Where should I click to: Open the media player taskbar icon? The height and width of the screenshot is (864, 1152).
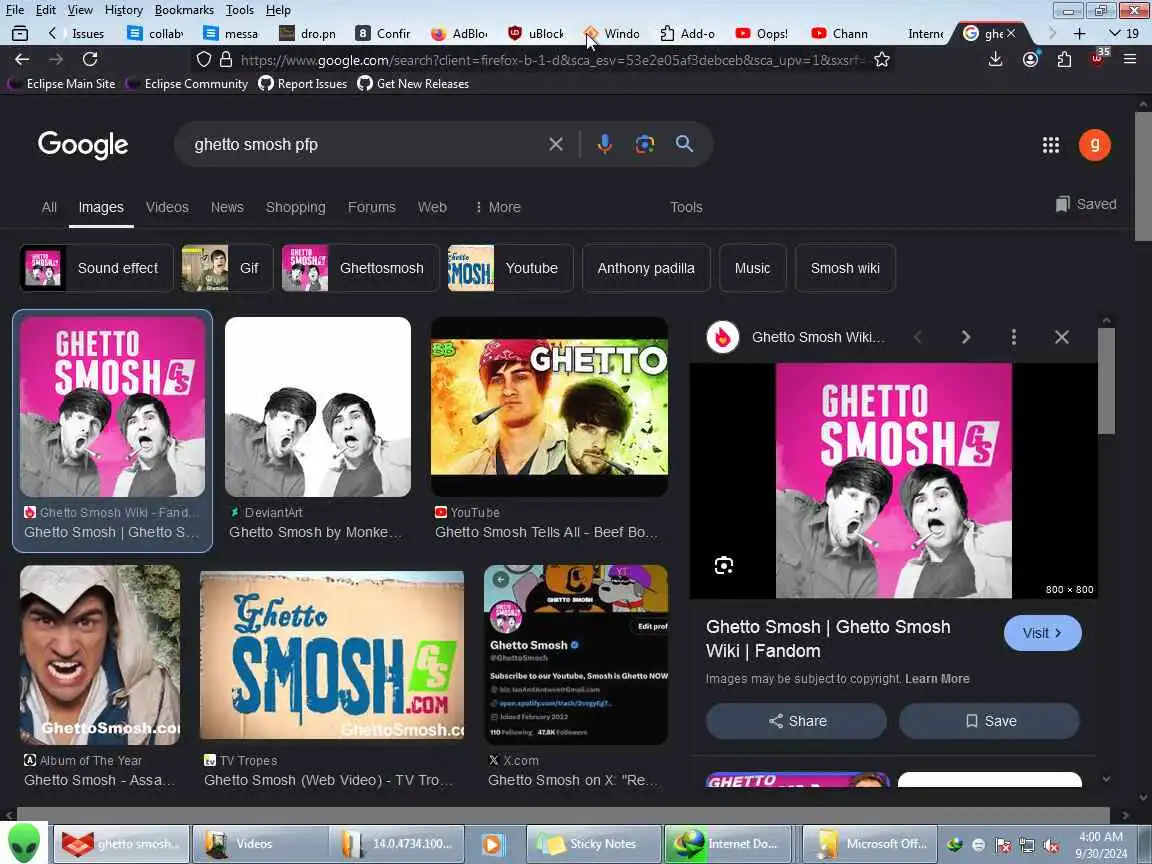[492, 844]
